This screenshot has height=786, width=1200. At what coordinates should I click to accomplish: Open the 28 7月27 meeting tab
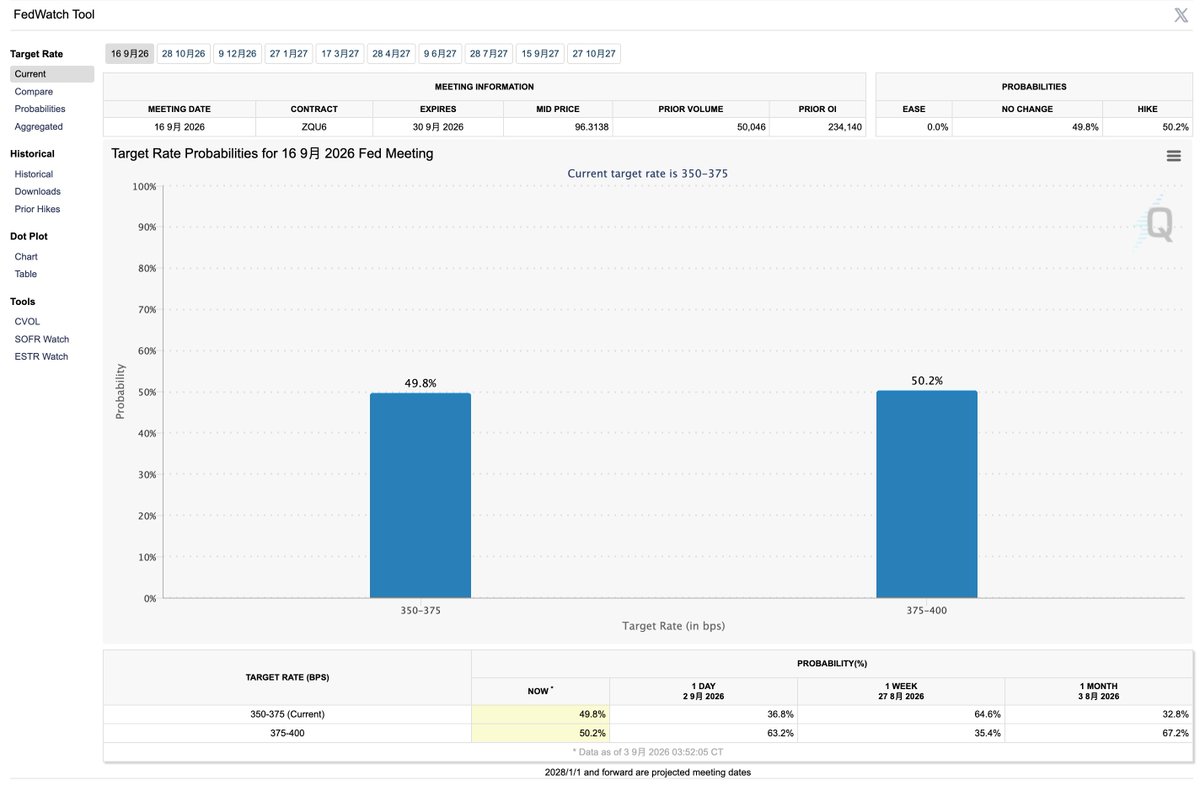pyautogui.click(x=489, y=54)
